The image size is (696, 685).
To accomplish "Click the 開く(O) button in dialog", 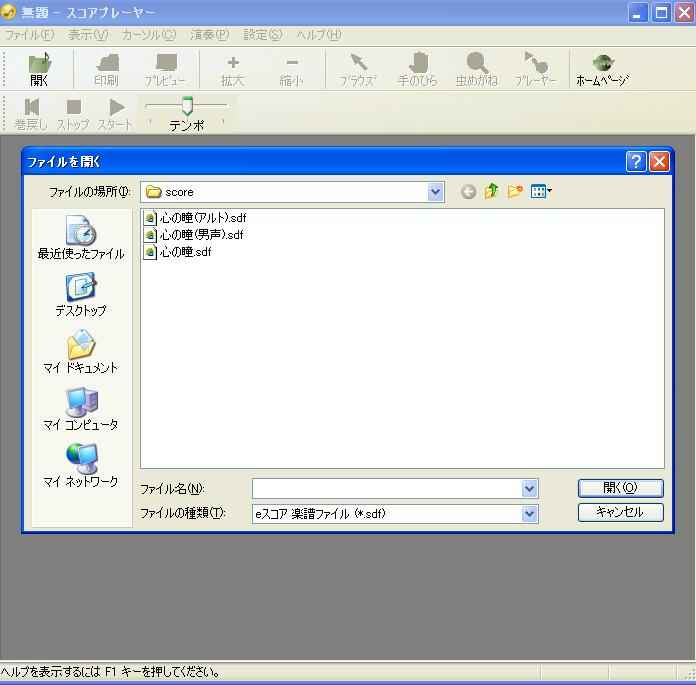I will 620,488.
